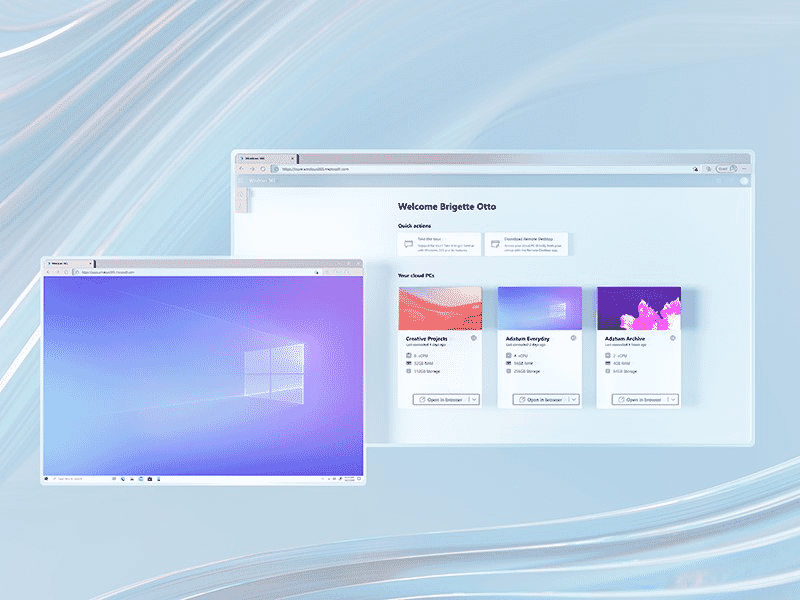Image resolution: width=800 pixels, height=600 pixels.
Task: Click the Take the tour speech bubble icon
Action: 407,243
